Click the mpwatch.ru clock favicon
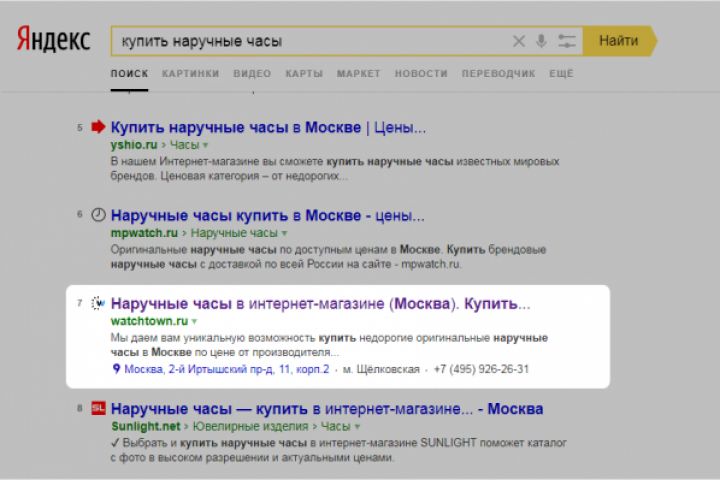The image size is (720, 480). (x=98, y=215)
